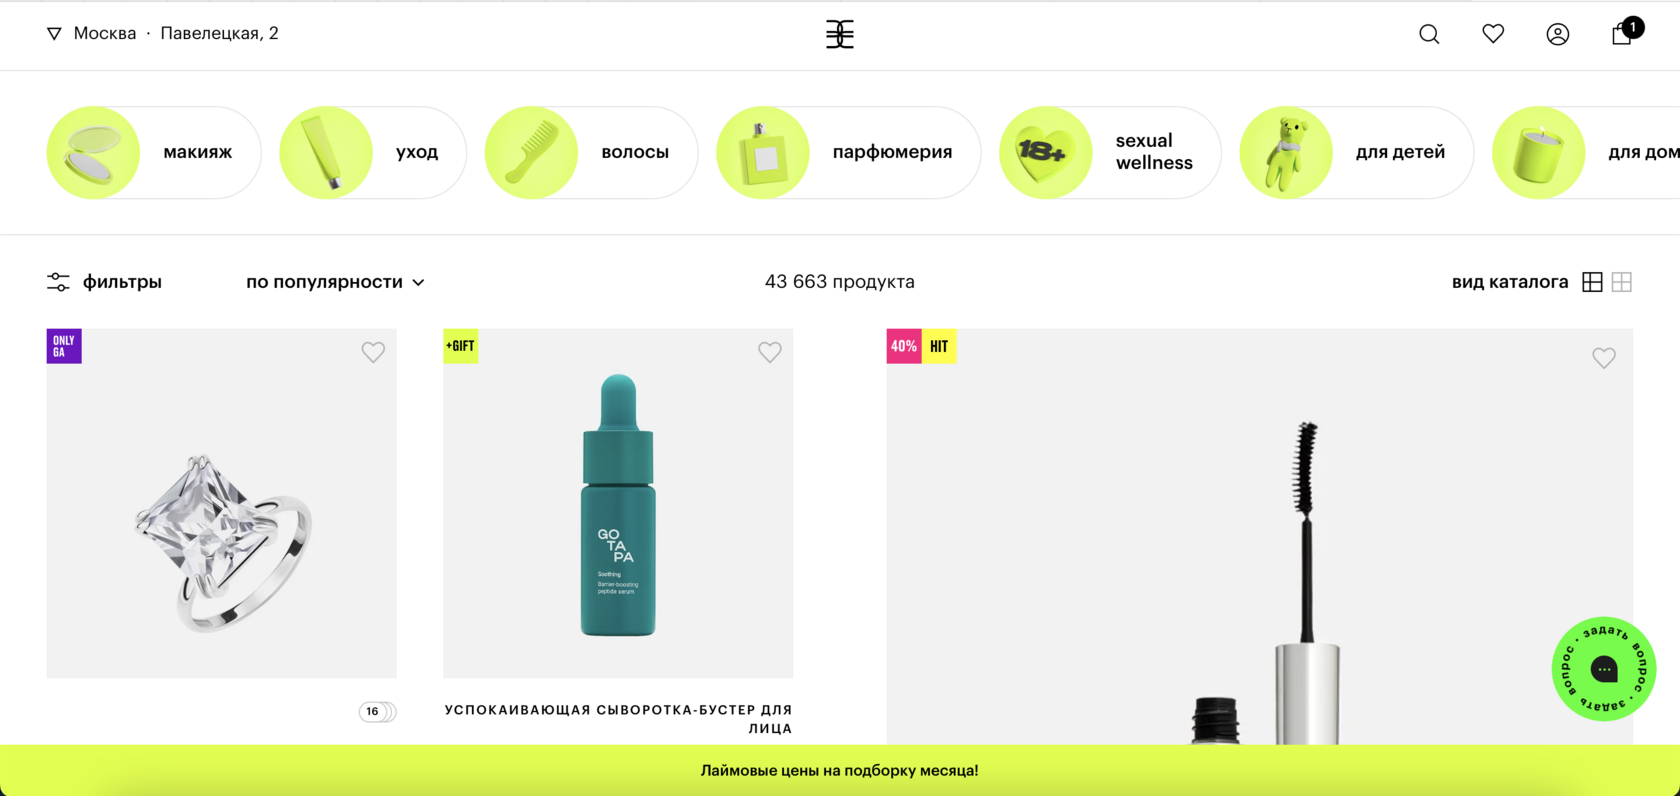Switch catalog to small grid view icon
The image size is (1680, 796).
(1622, 282)
